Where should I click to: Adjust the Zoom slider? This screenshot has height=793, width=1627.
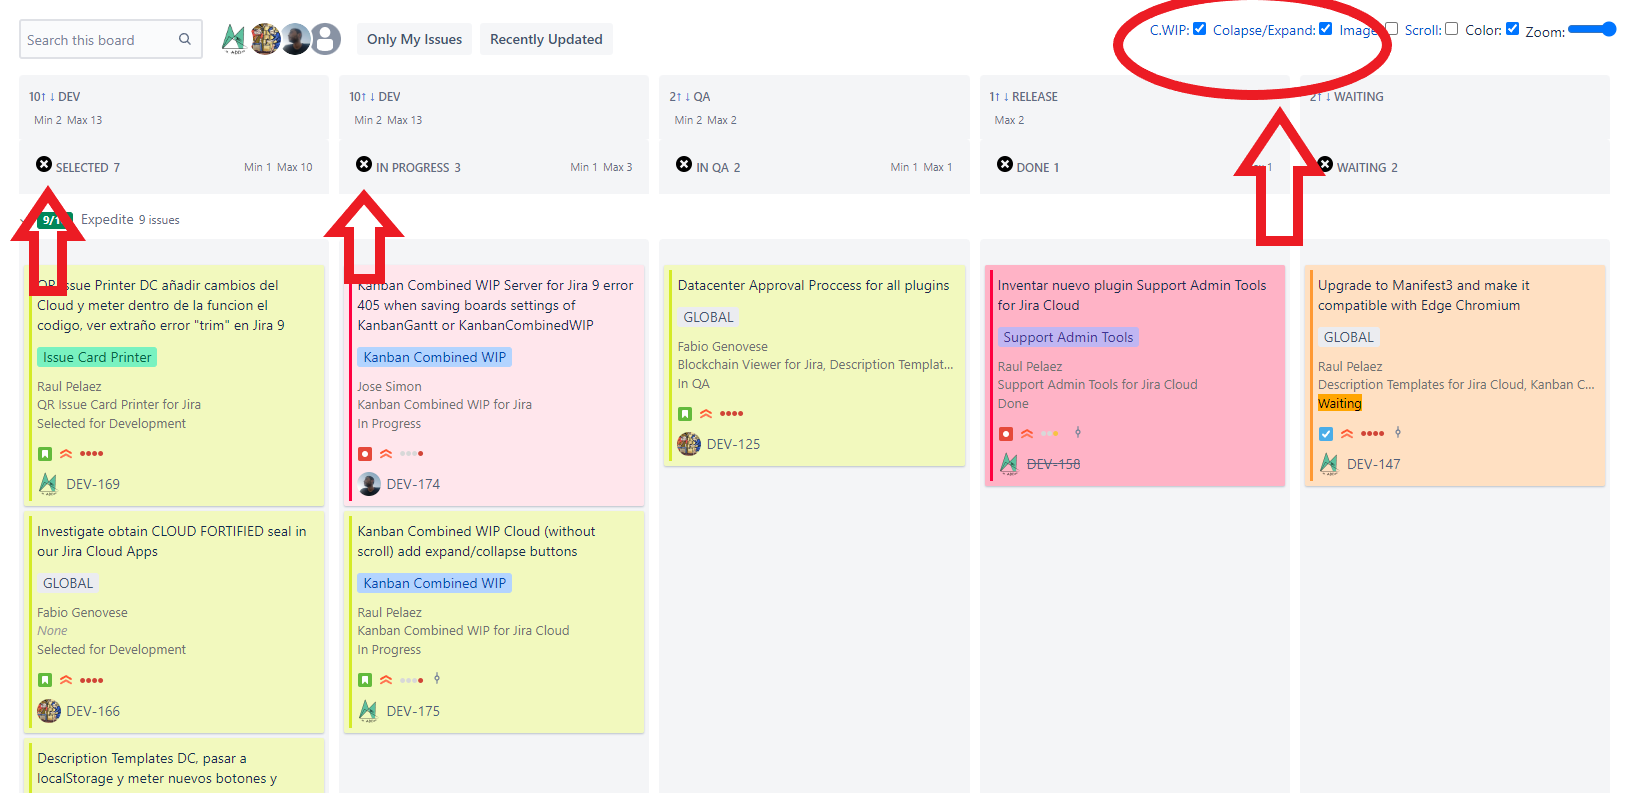[x=1592, y=30]
